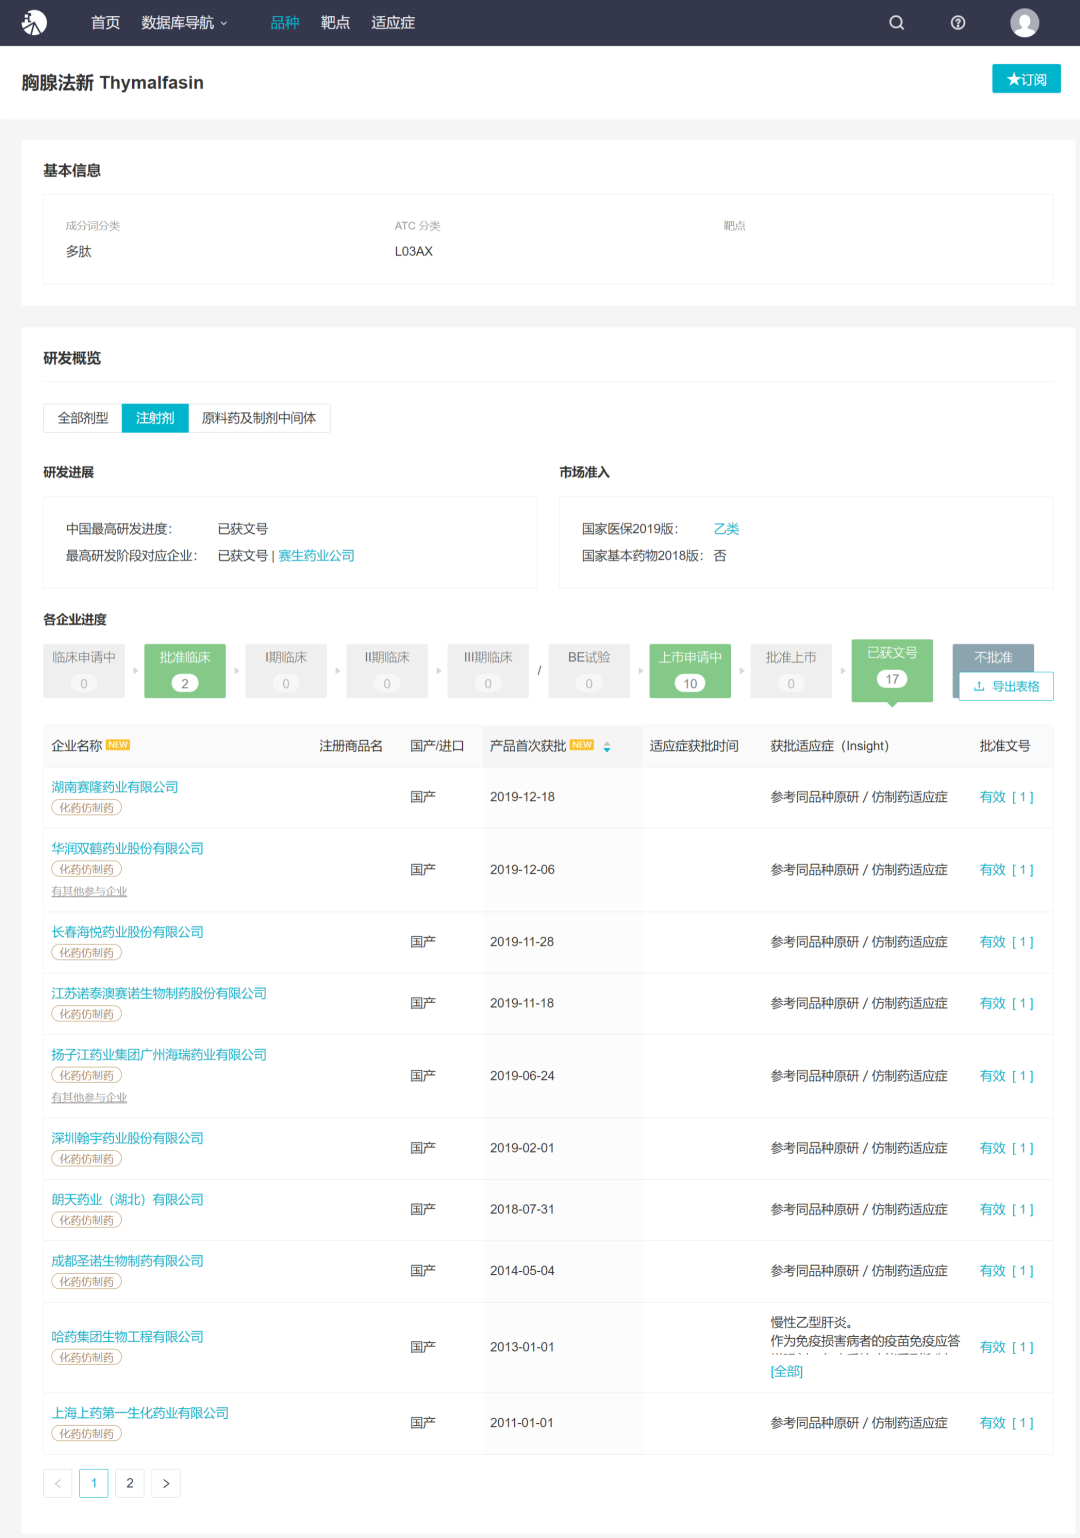Screen dimensions: 1080x1538
Task: Open 朗天药业（湖北）有限公司 company link
Action: tap(128, 1199)
